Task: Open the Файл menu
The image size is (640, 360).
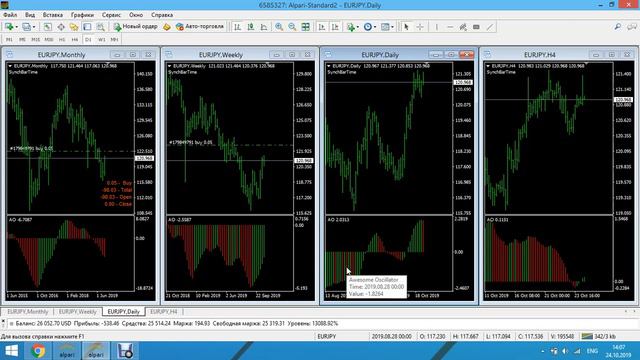Action: tap(10, 15)
